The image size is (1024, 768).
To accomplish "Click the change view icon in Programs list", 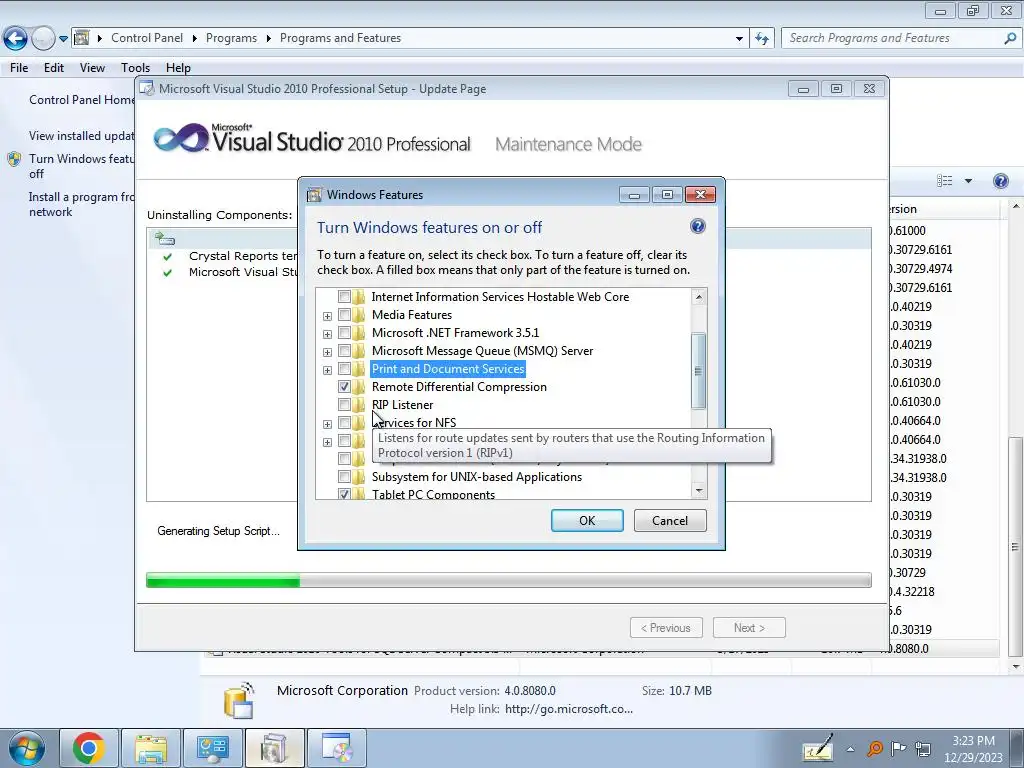I will (944, 181).
